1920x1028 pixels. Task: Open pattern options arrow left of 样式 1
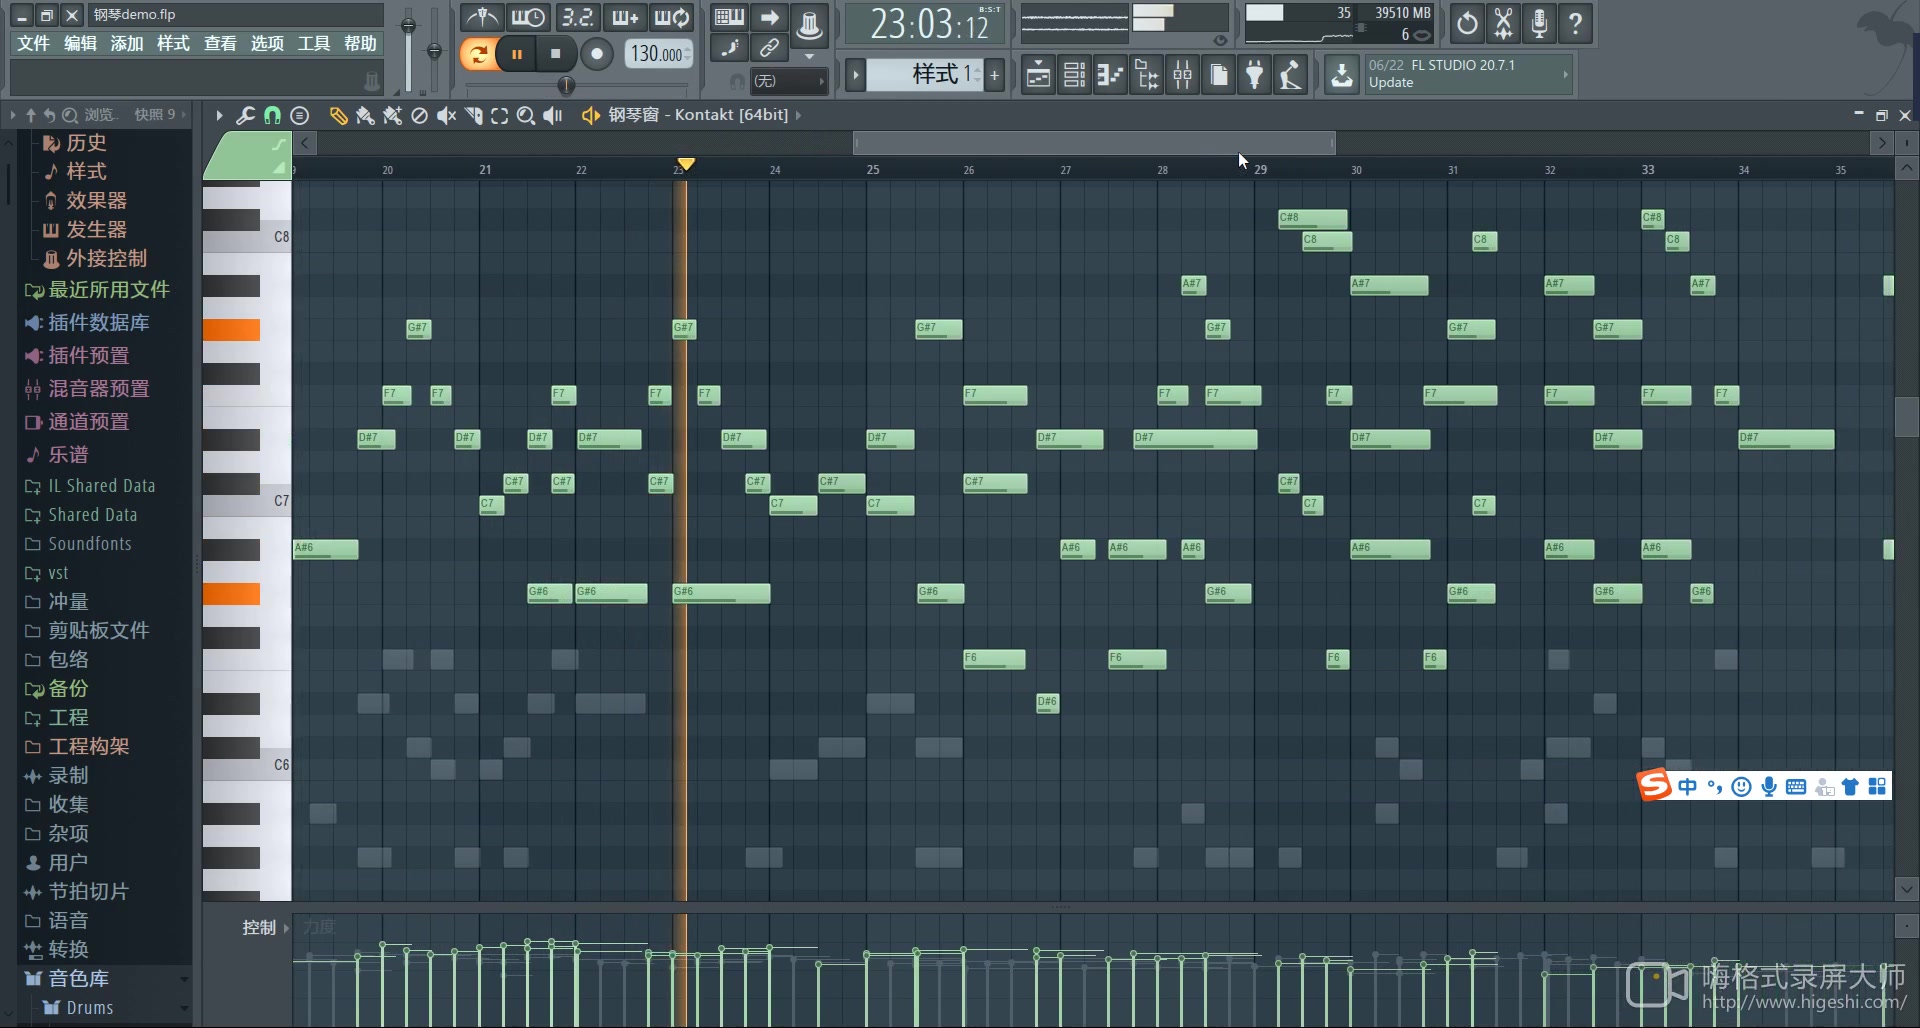point(855,75)
